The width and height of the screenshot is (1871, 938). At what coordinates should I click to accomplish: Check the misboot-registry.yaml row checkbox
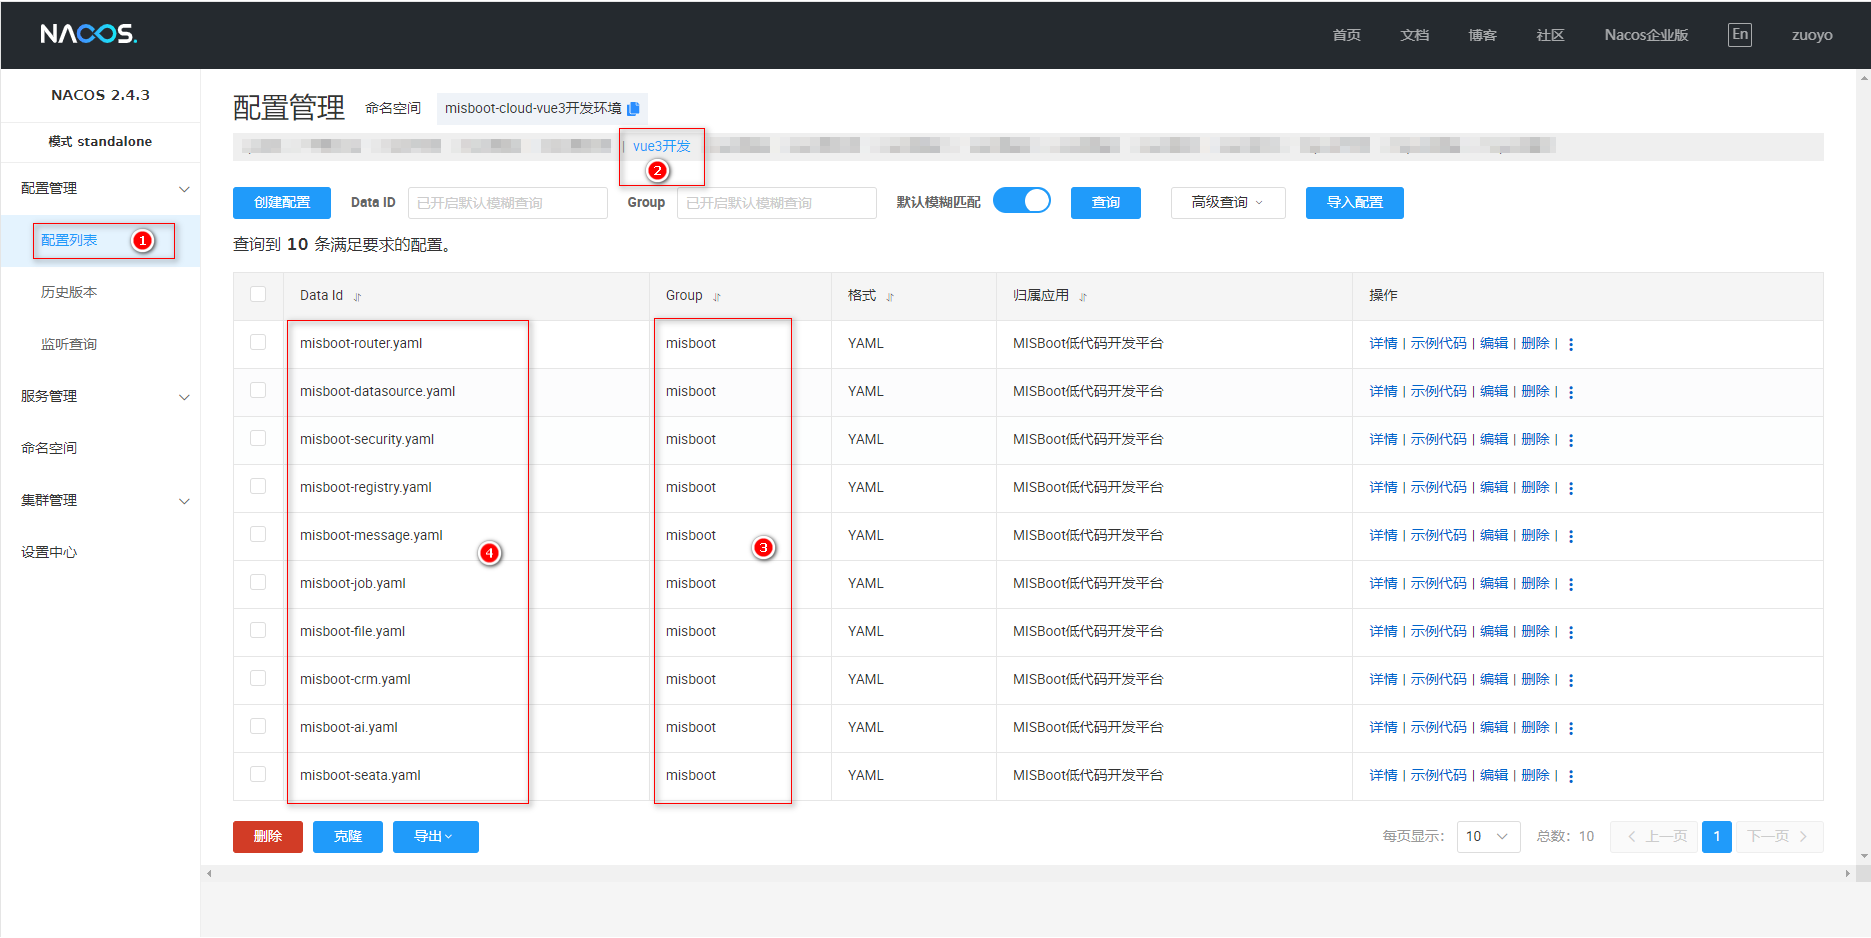258,486
